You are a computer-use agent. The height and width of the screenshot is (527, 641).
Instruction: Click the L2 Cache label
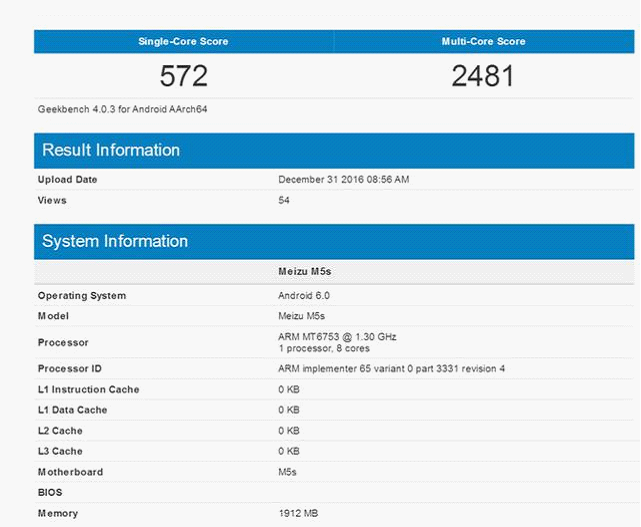60,431
